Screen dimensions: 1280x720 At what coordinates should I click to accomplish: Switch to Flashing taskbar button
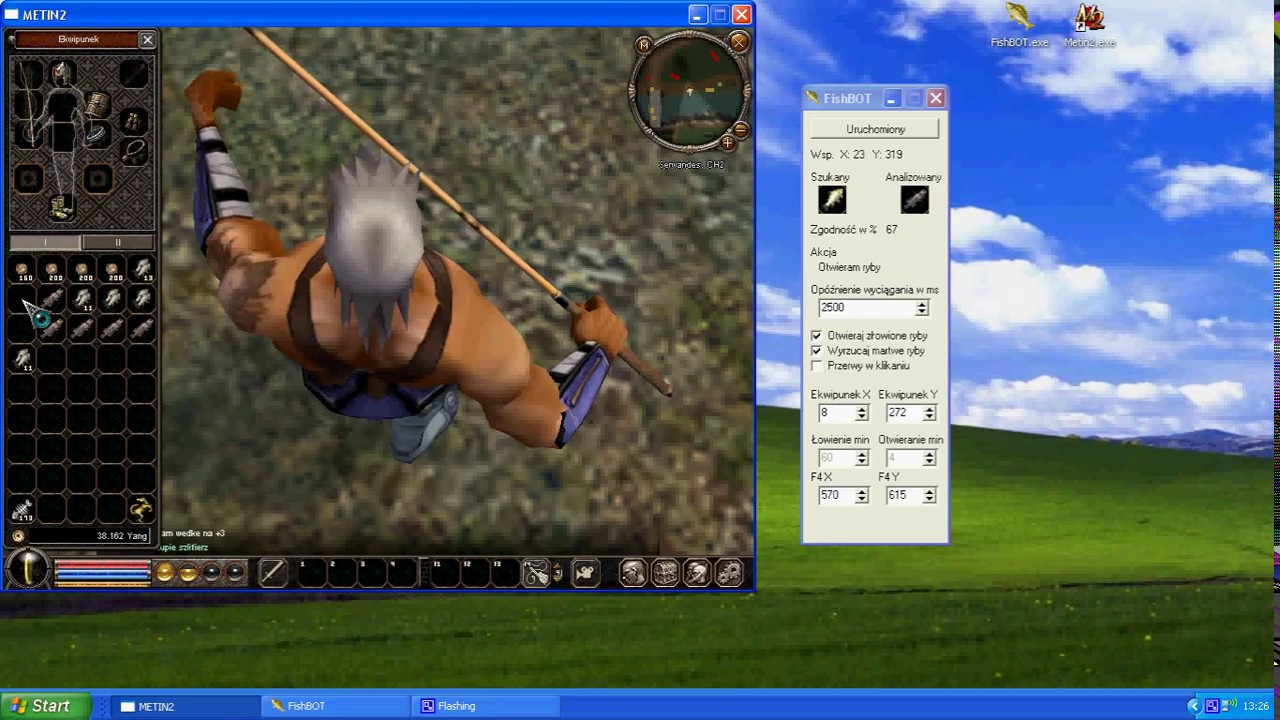485,706
